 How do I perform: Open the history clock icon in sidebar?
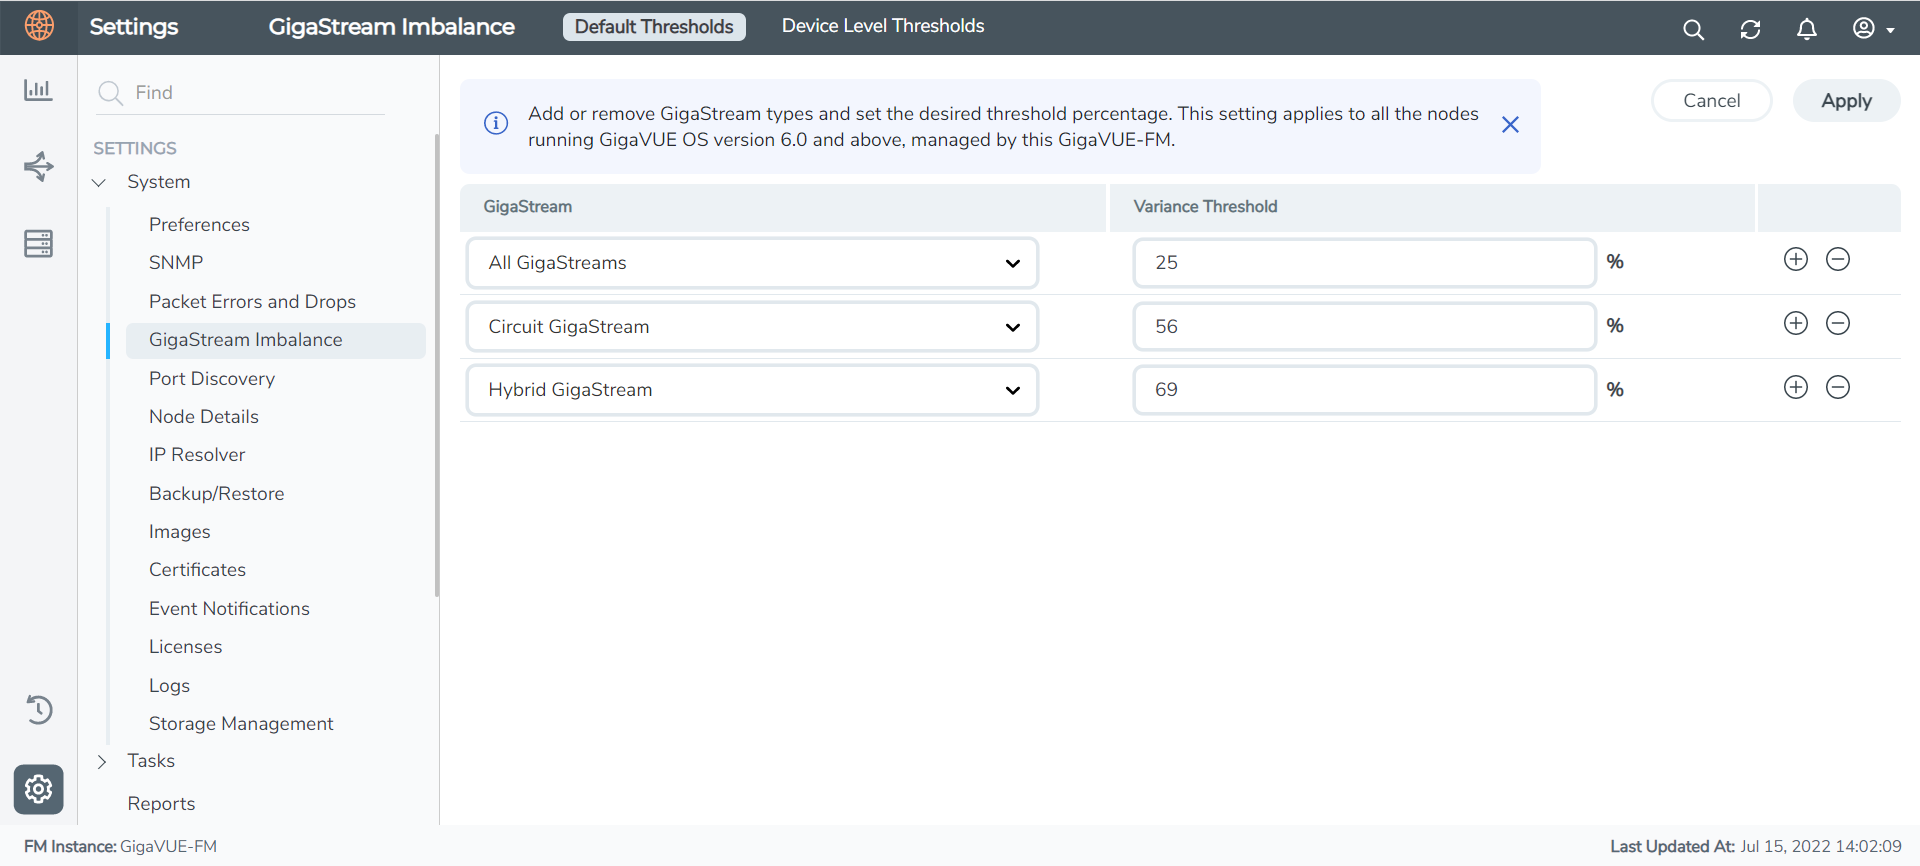click(38, 709)
